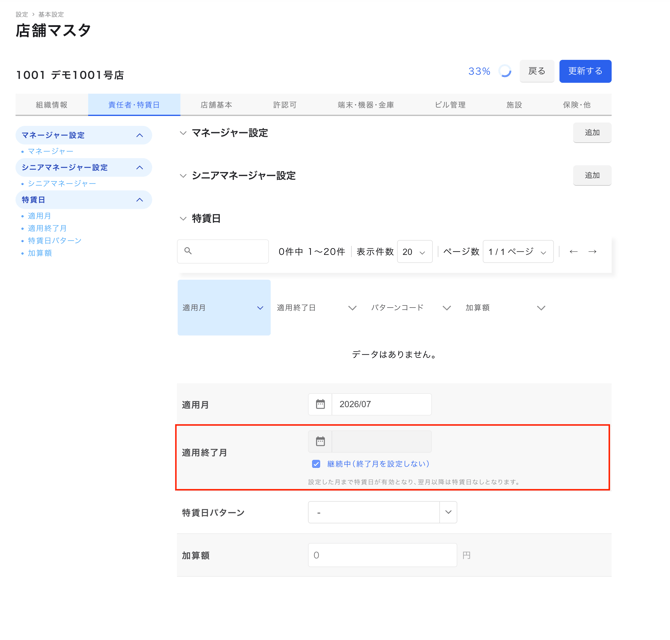Open the 保険・他 tab
Screen dimensions: 670x640
tap(576, 105)
